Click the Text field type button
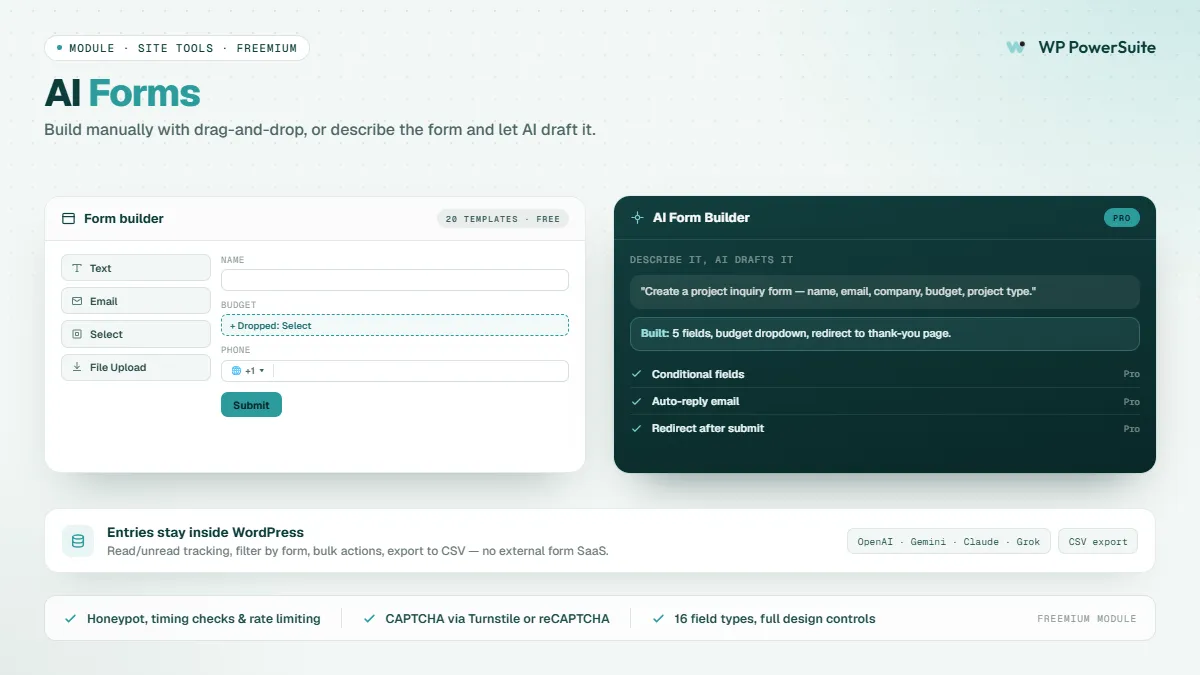Image resolution: width=1200 pixels, height=675 pixels. (x=136, y=268)
